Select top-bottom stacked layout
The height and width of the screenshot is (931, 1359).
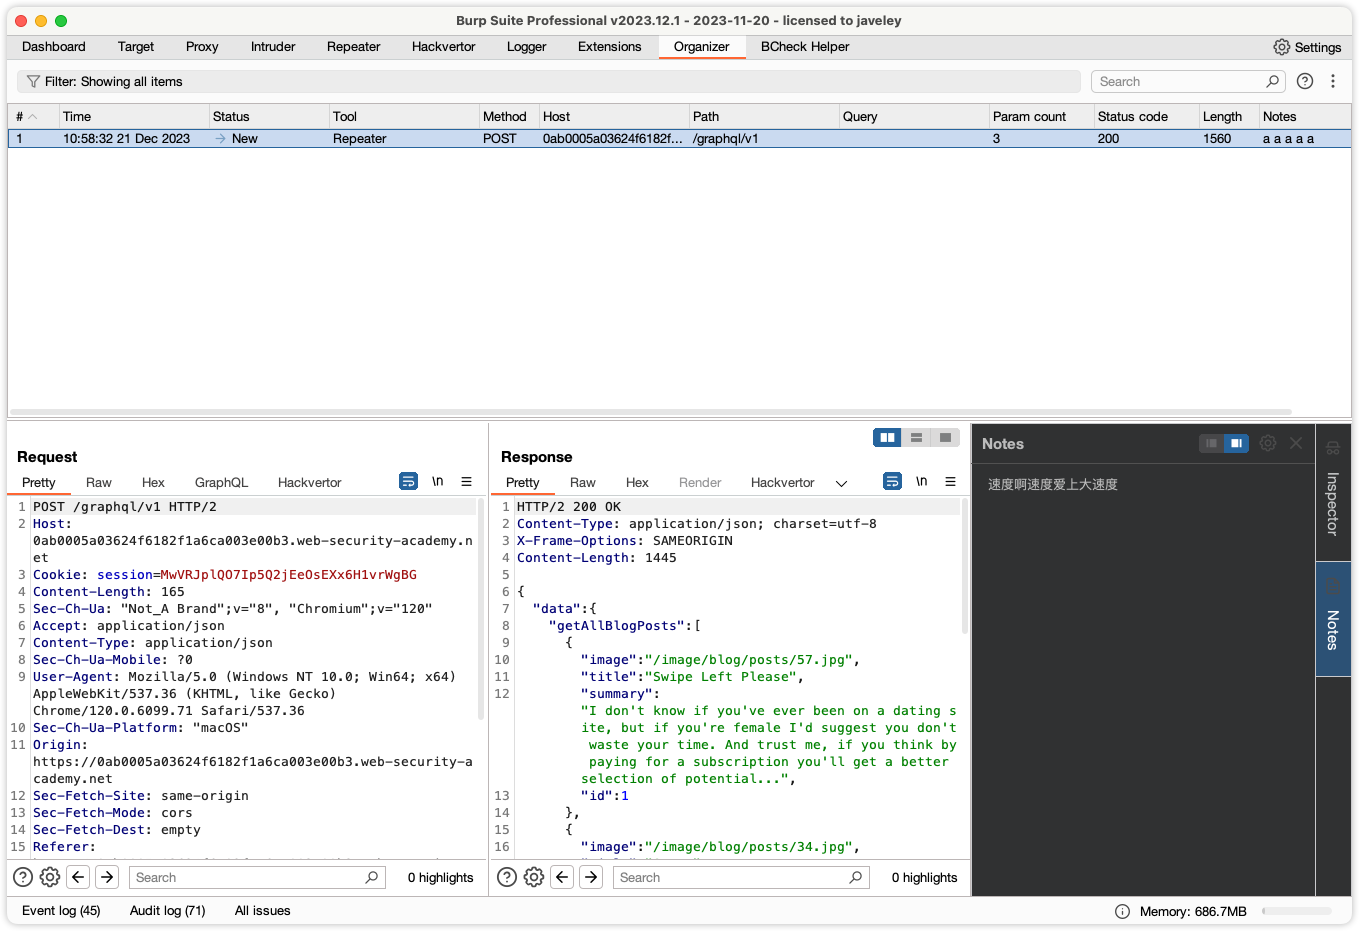point(916,437)
